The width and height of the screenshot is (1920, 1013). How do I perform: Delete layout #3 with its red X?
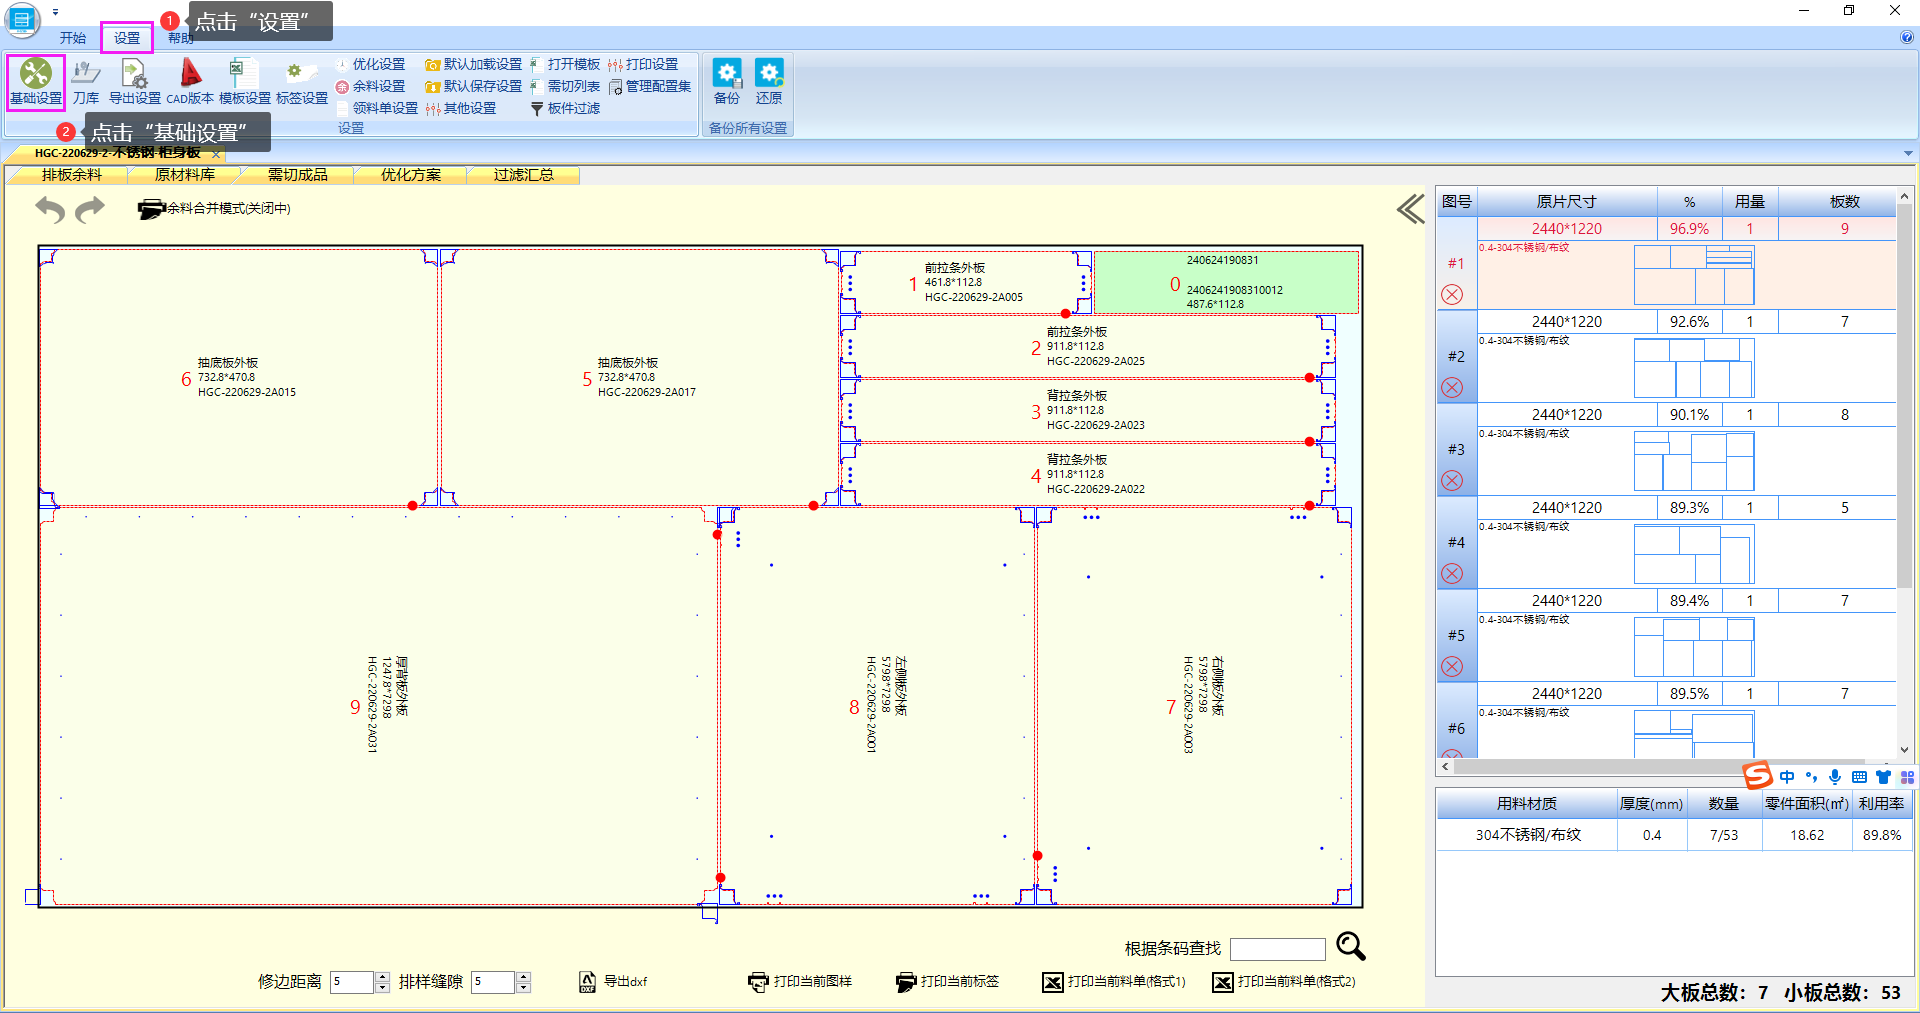coord(1452,481)
